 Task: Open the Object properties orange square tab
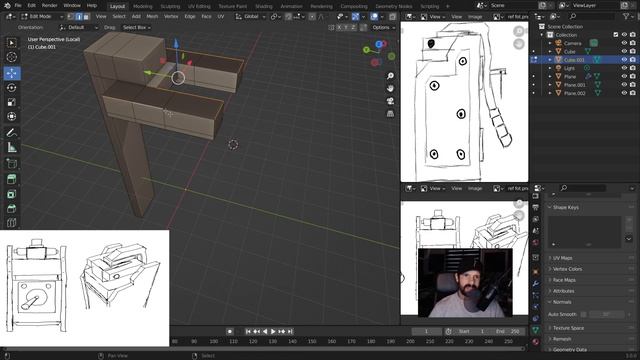click(x=536, y=271)
